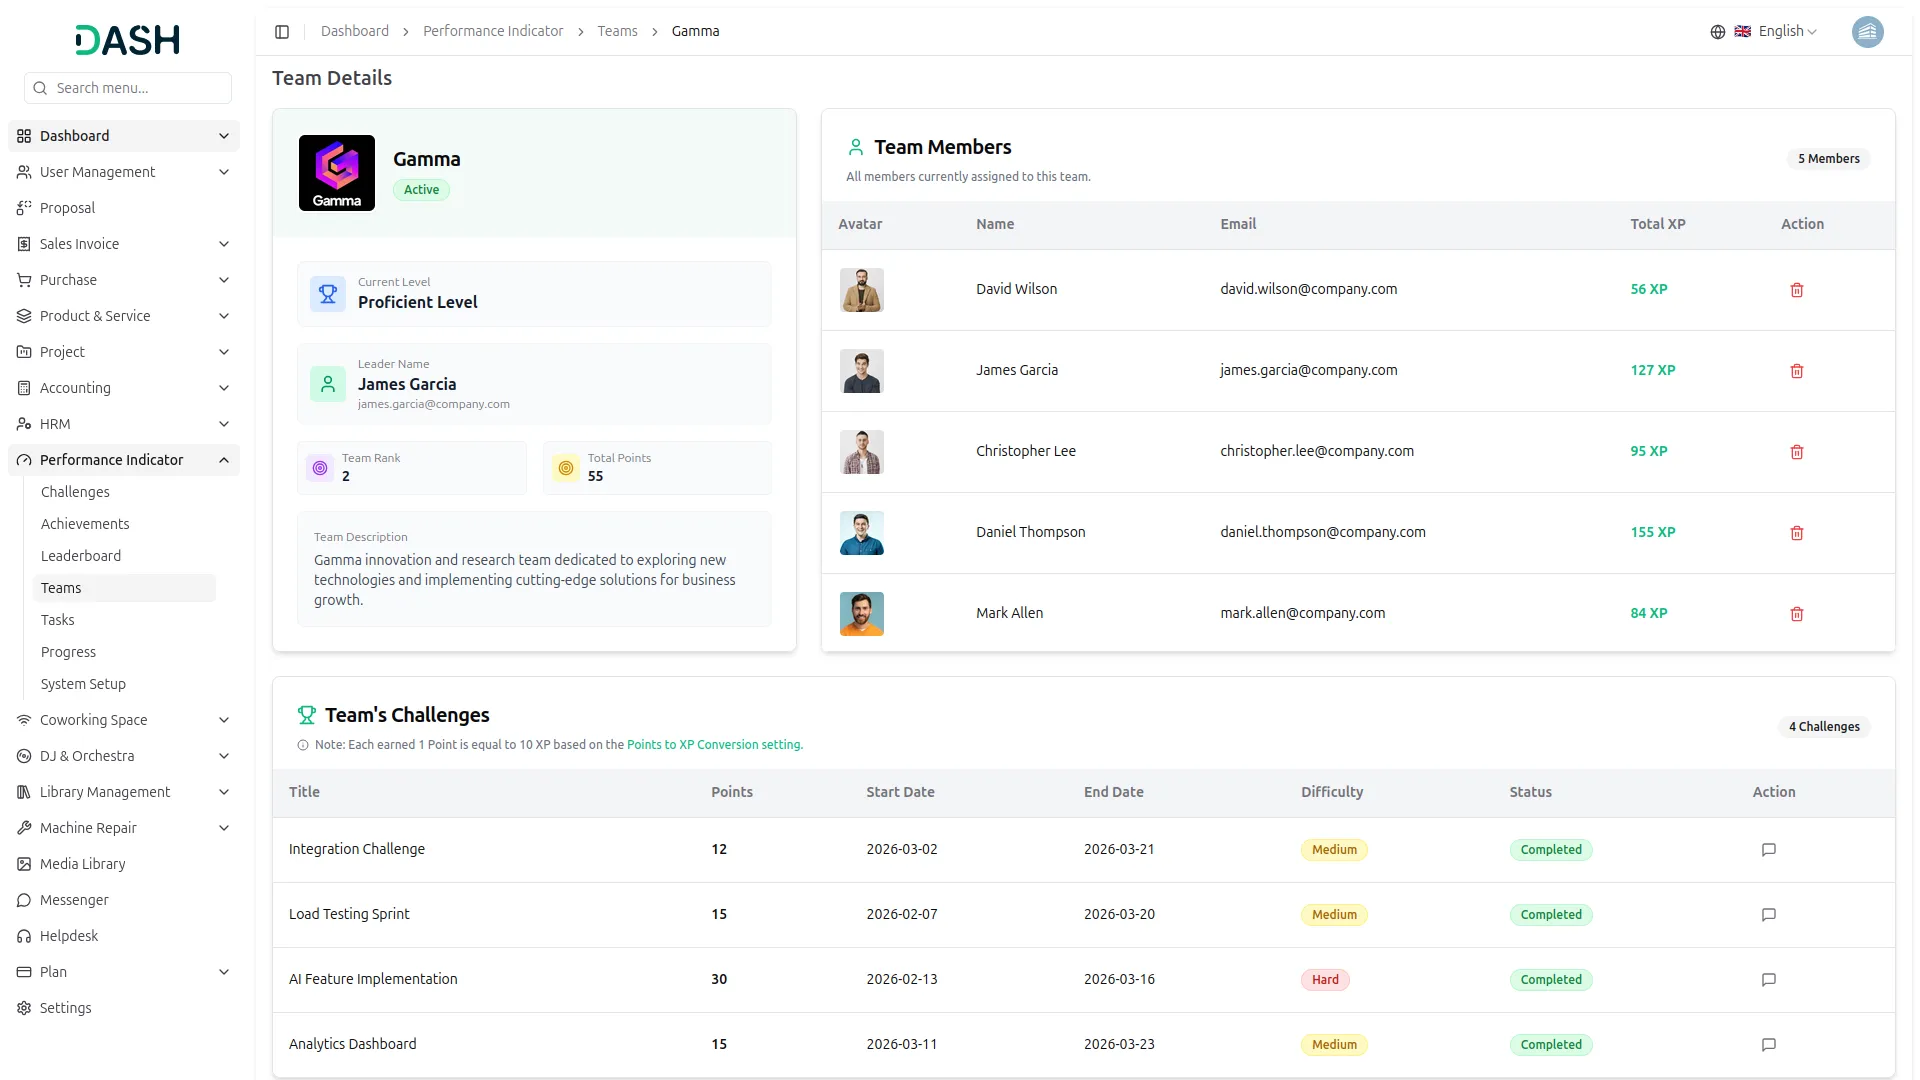1920x1080 pixels.
Task: Remove Mark Allen using trash icon
Action: pyautogui.click(x=1796, y=614)
